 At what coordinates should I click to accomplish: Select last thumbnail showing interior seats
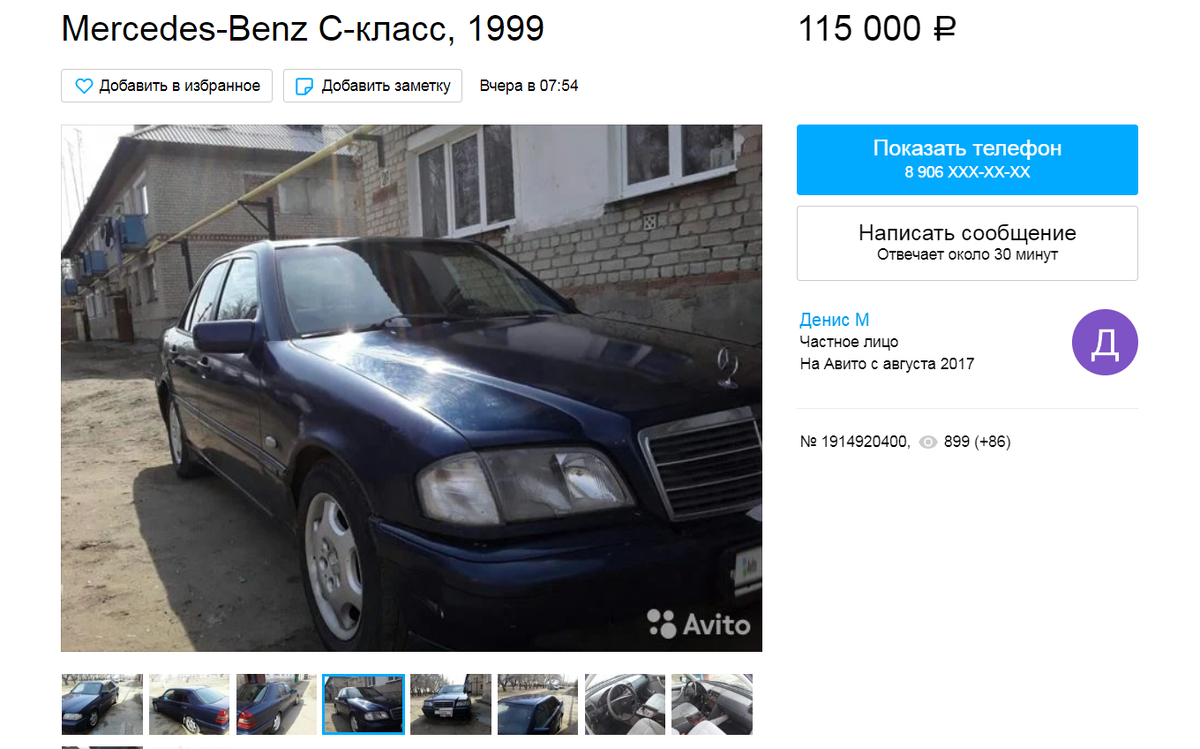click(712, 704)
